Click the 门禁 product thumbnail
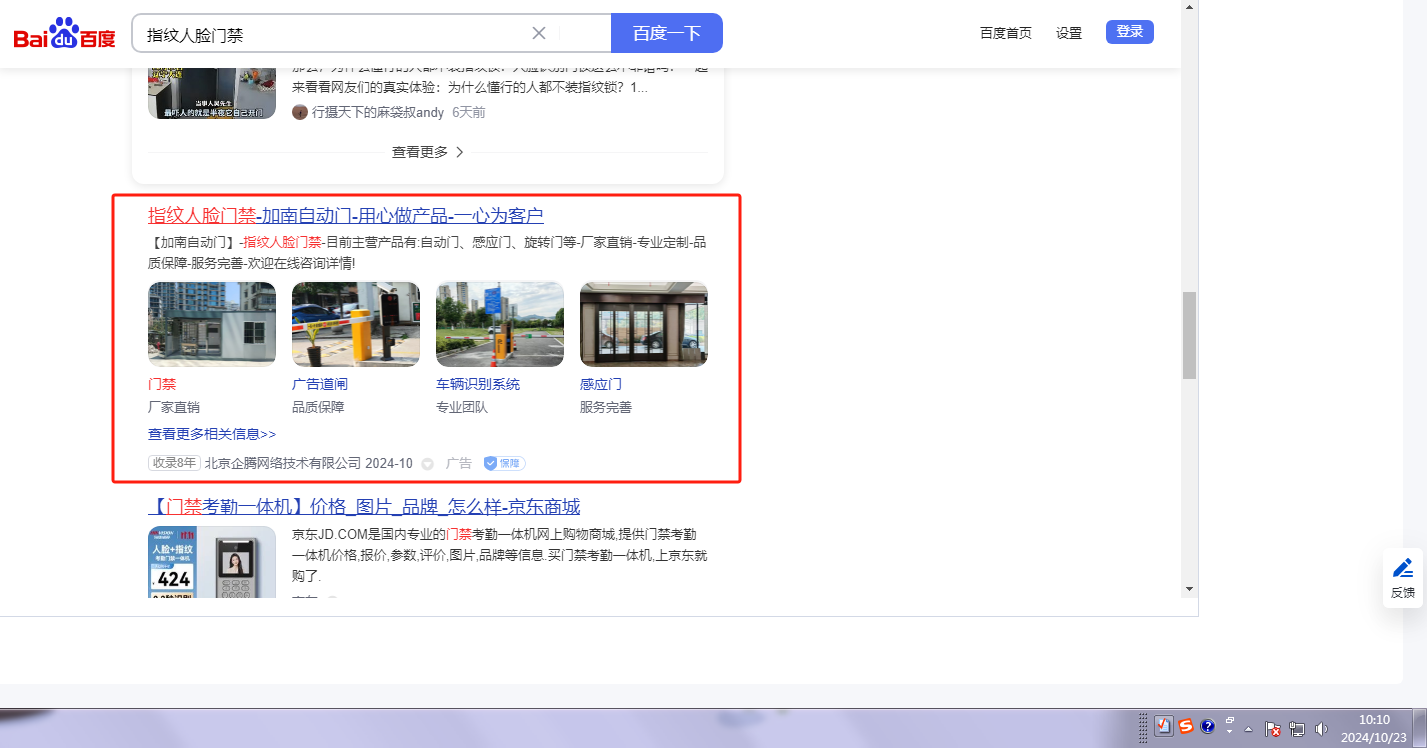The width and height of the screenshot is (1427, 748). coord(212,324)
